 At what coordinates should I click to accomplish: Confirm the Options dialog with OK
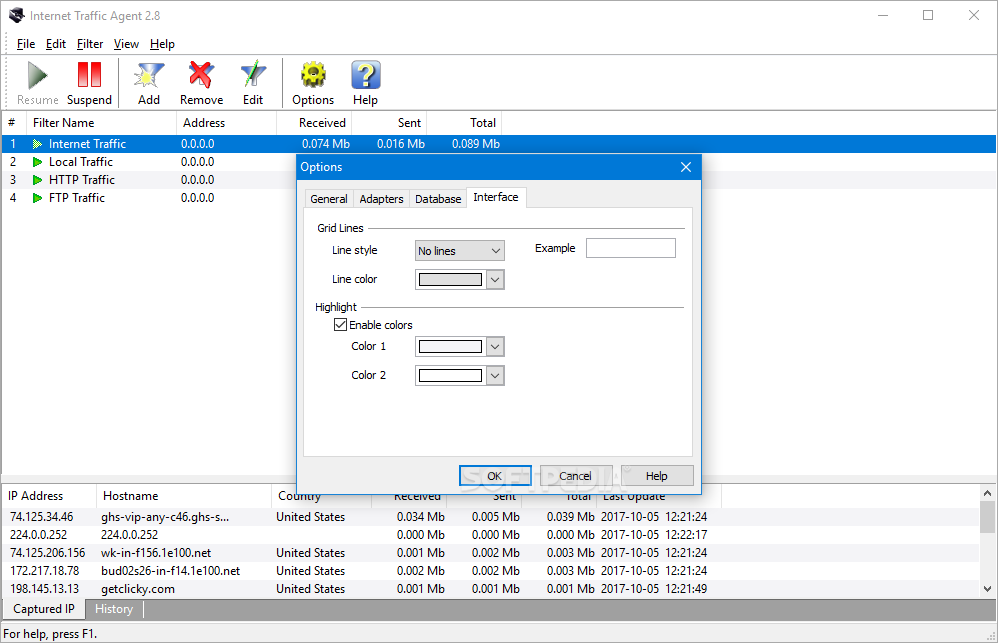[495, 476]
